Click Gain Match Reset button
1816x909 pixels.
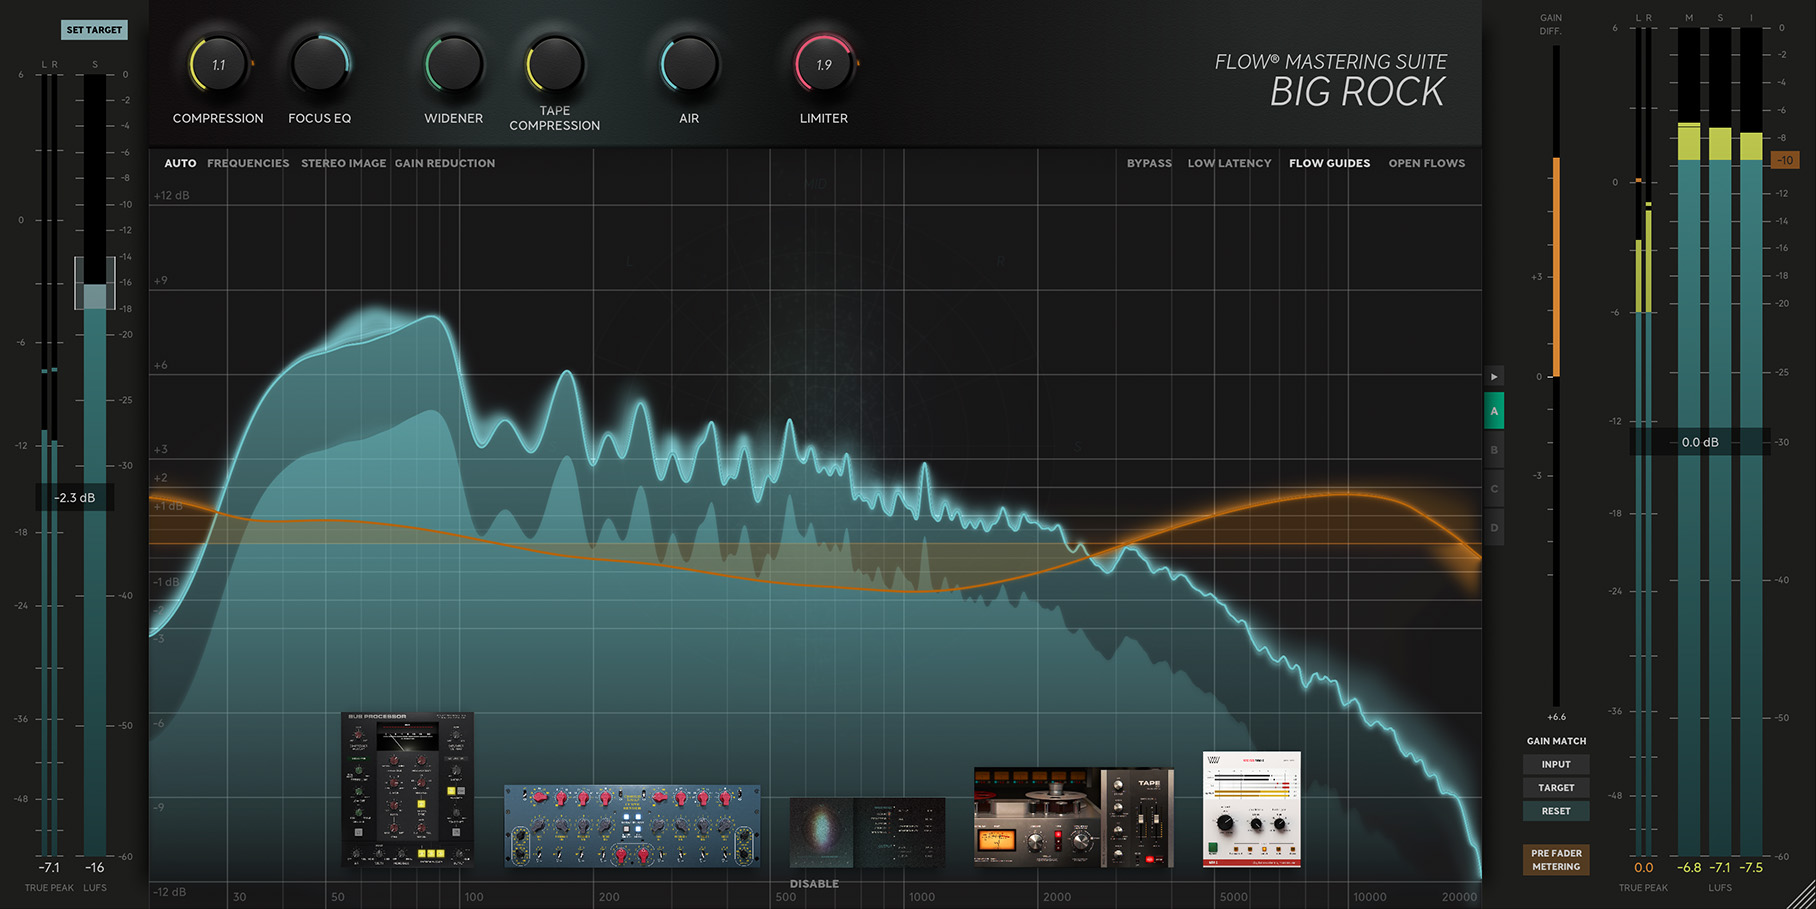coord(1556,811)
